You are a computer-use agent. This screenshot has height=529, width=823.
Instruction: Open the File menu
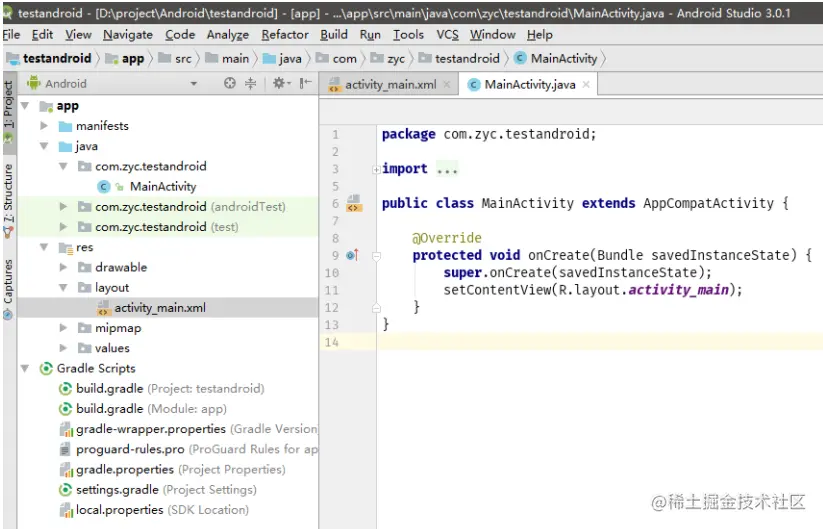pos(11,35)
